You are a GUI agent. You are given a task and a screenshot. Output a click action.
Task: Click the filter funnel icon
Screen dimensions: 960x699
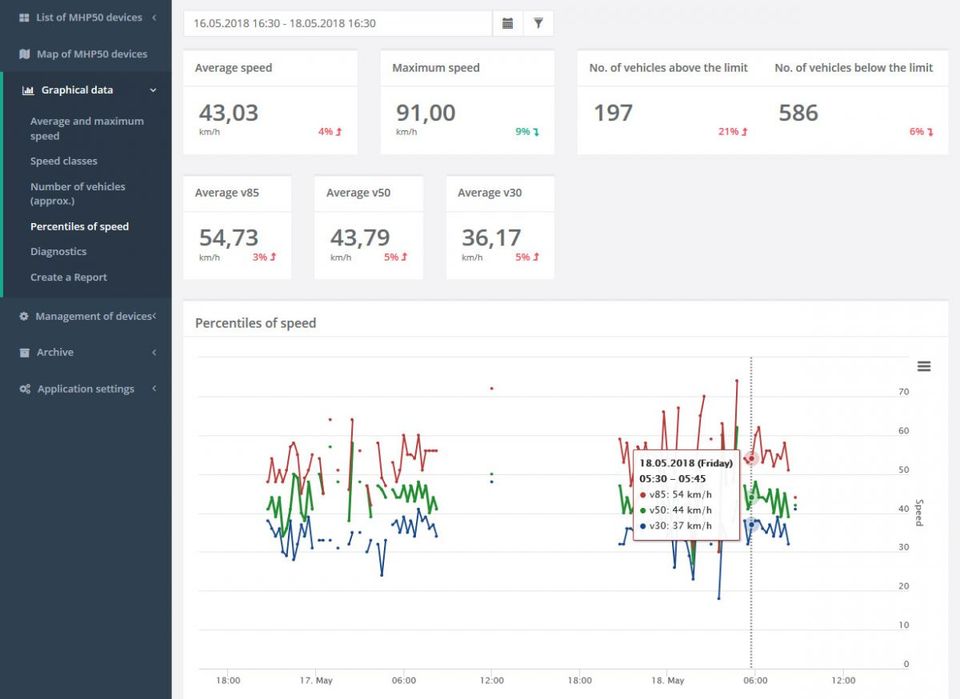click(538, 23)
